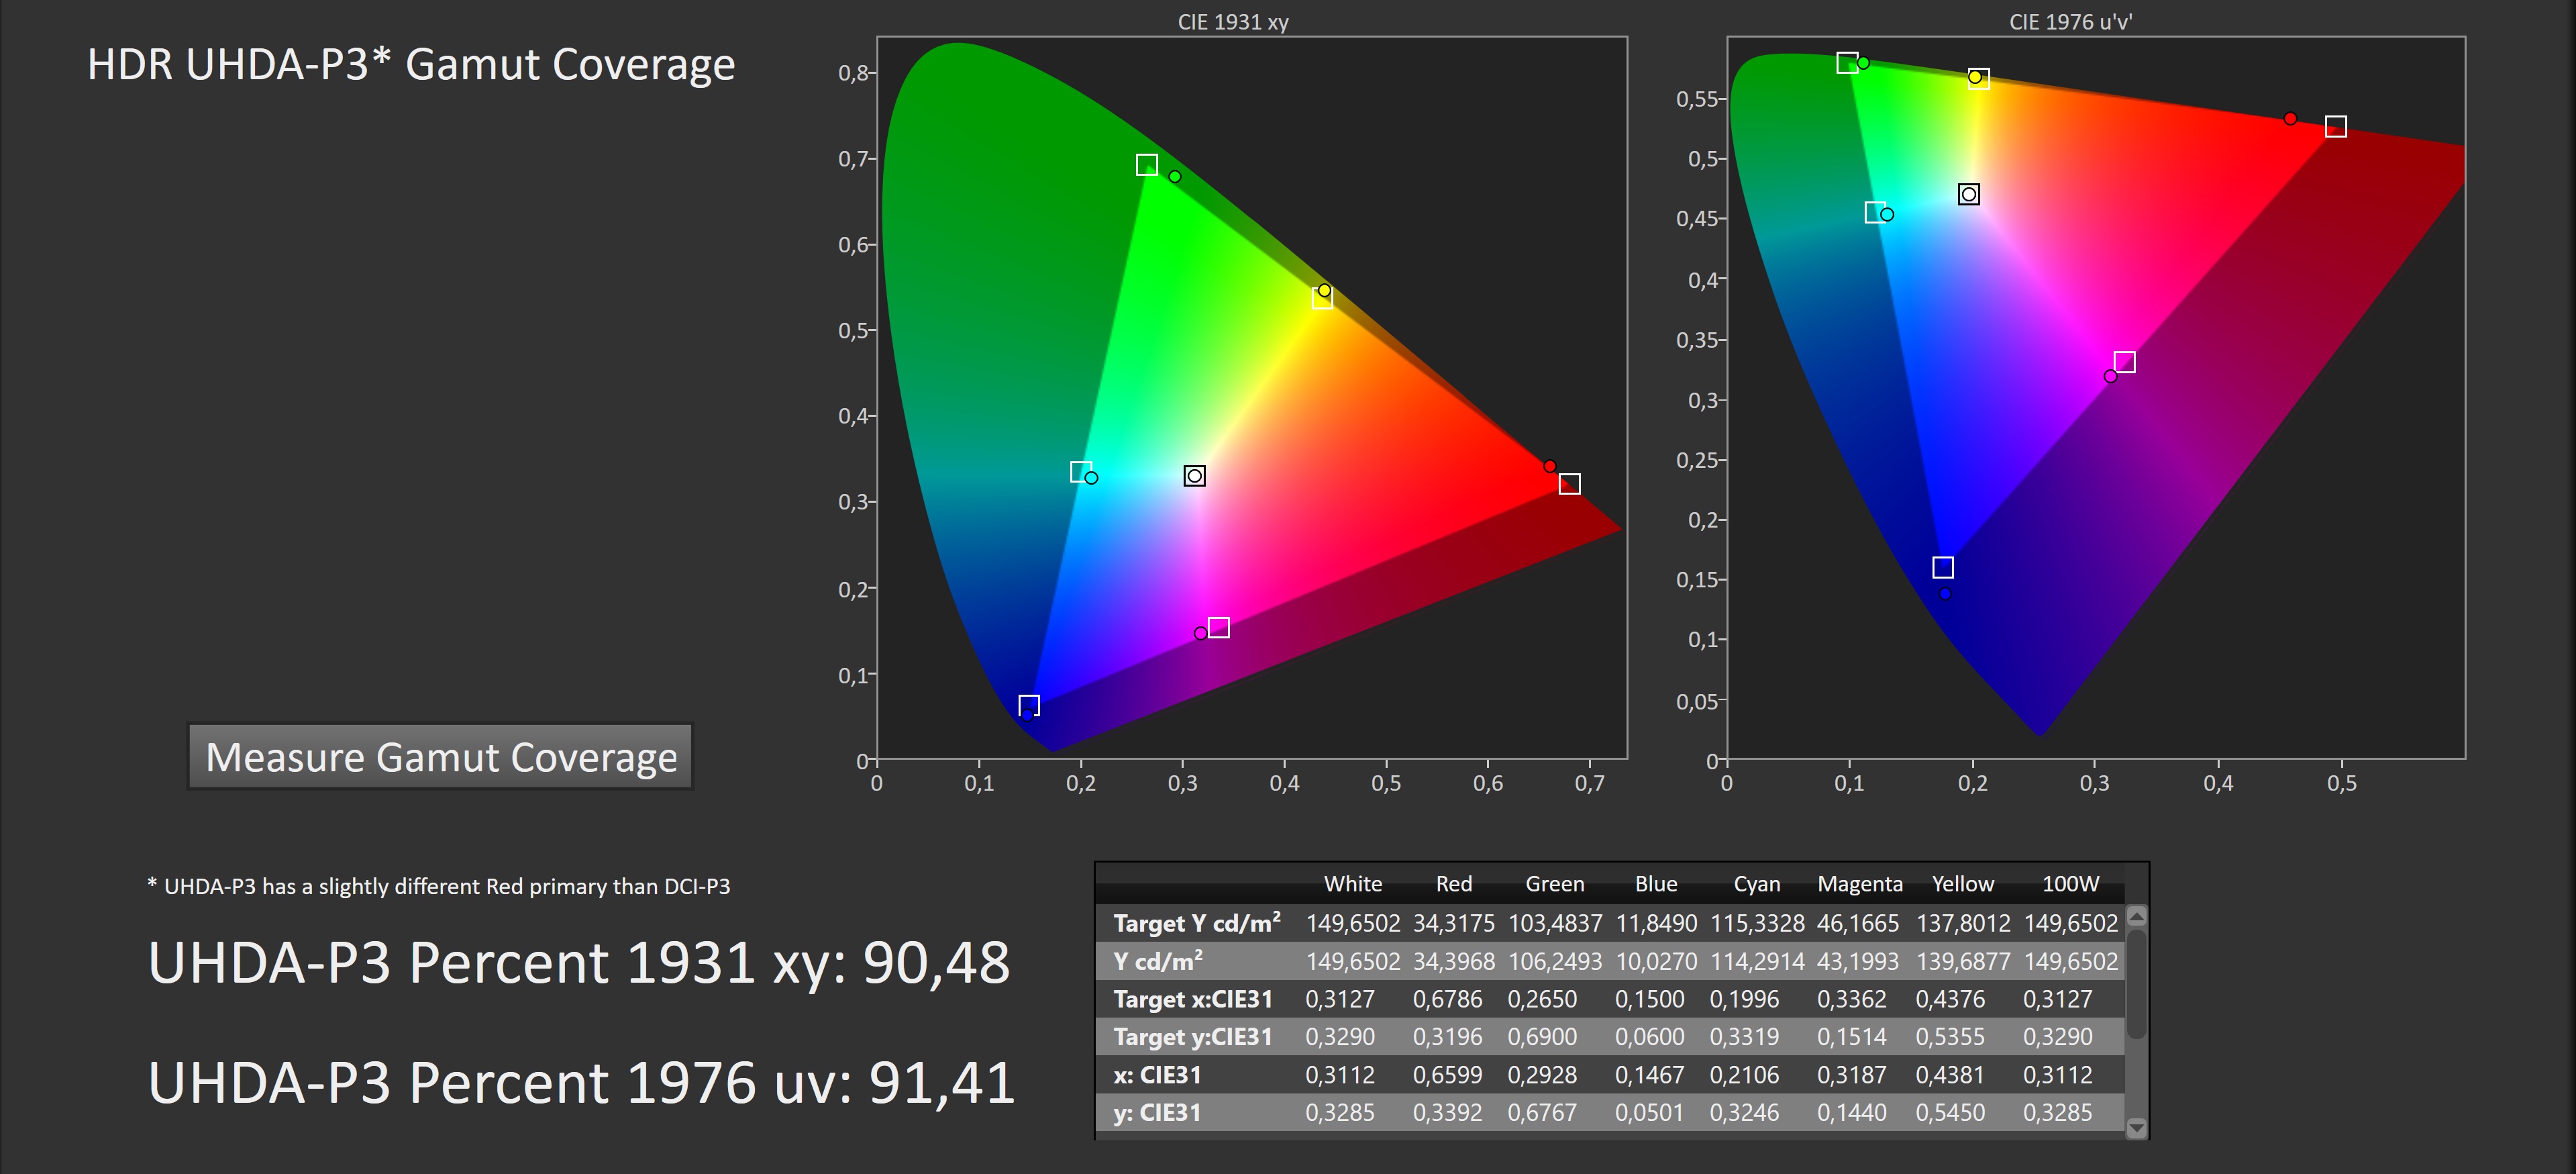The width and height of the screenshot is (2576, 1174).
Task: Click magenta target square in CIE 1931 chart
Action: pyautogui.click(x=1218, y=628)
